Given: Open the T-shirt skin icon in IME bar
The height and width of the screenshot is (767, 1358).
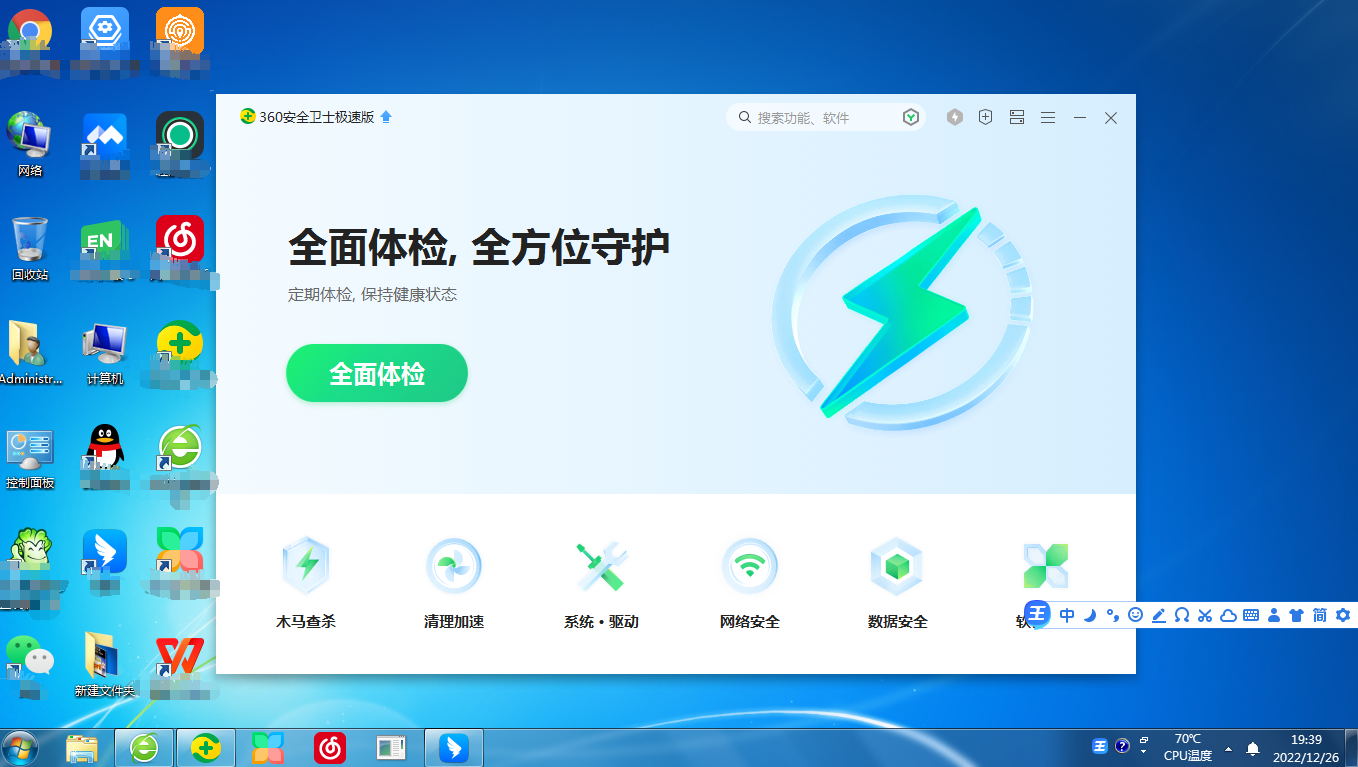Looking at the screenshot, I should point(1297,615).
